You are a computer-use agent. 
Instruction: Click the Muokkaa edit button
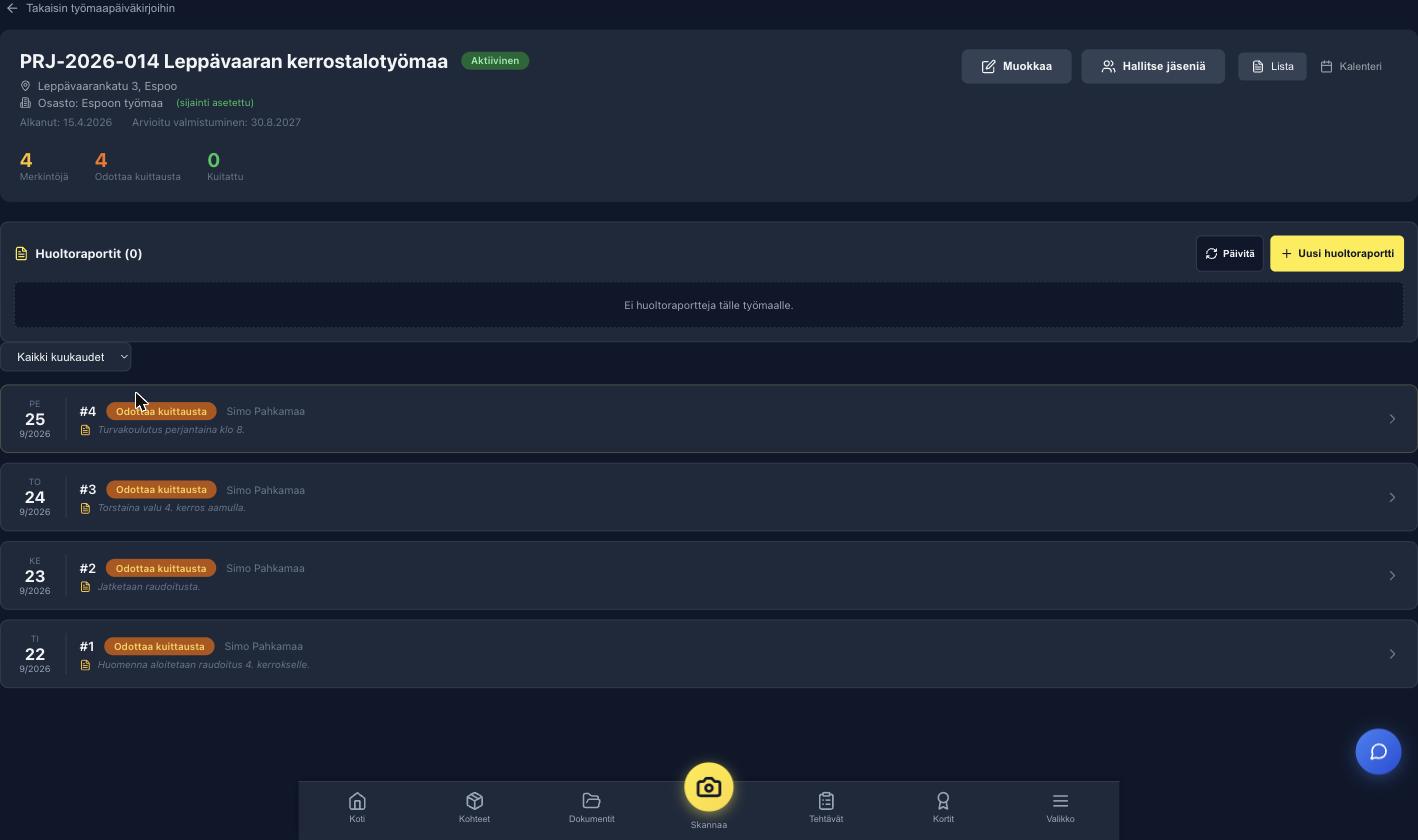click(1016, 66)
